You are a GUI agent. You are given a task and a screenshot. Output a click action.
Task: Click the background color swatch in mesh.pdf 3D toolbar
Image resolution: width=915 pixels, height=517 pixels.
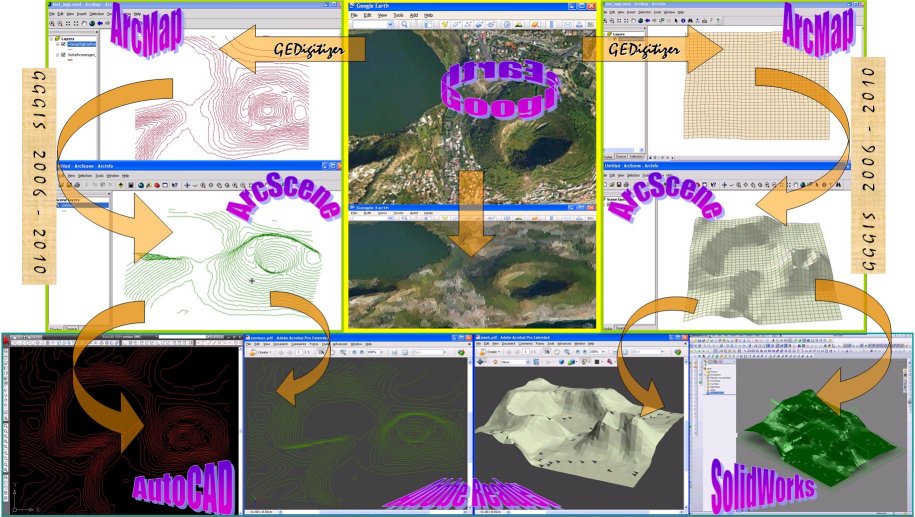596,362
